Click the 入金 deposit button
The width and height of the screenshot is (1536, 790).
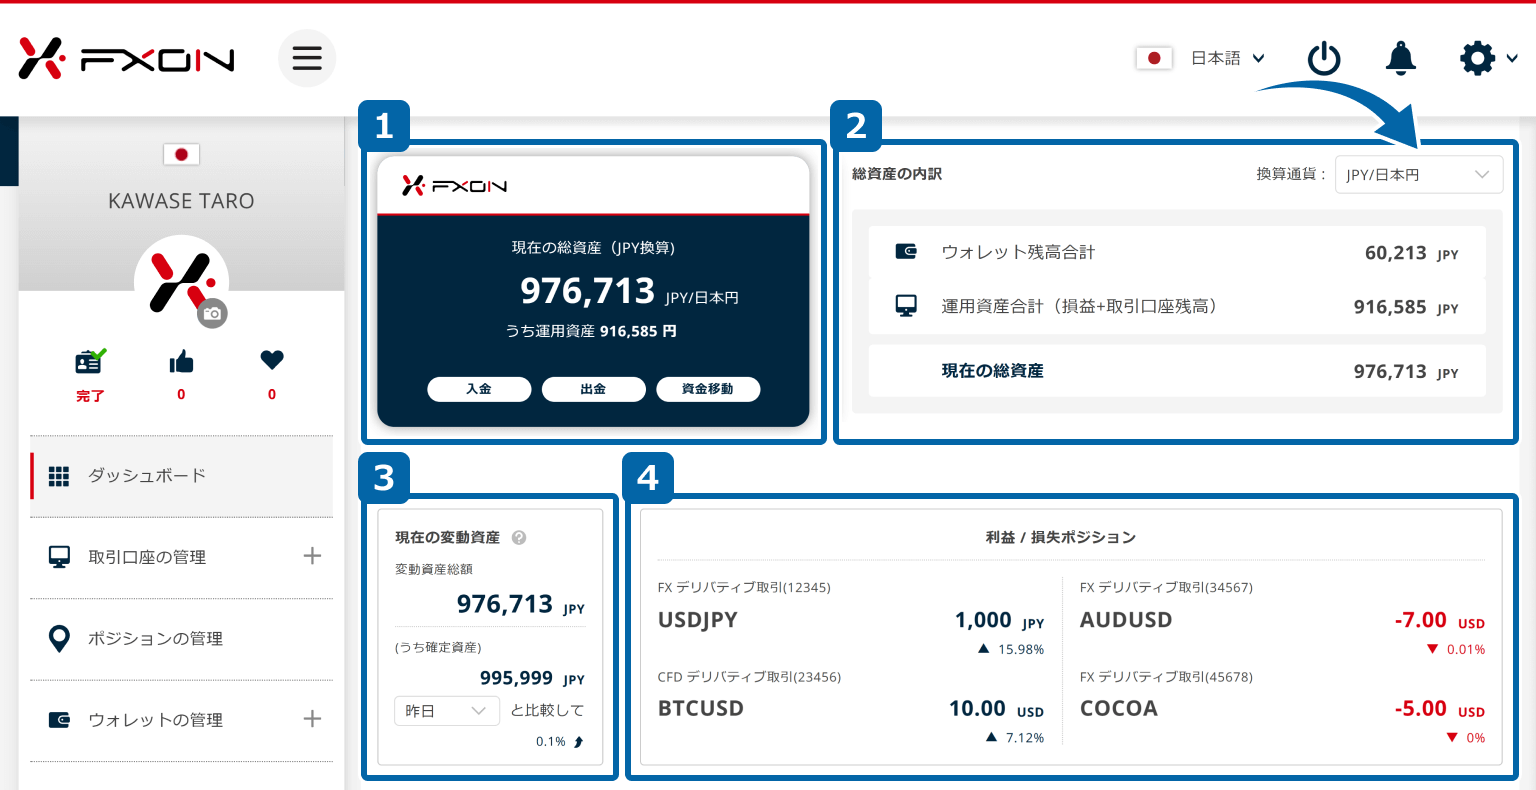[x=479, y=389]
